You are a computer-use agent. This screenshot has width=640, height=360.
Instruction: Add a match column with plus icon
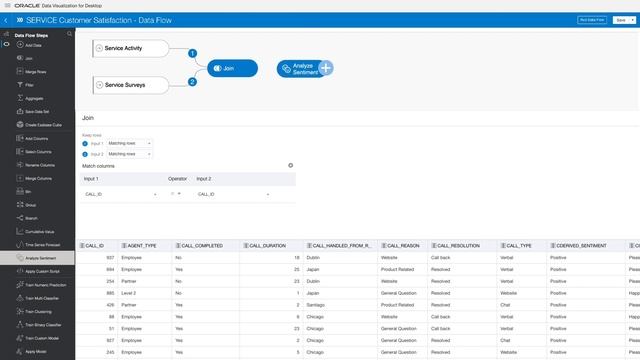291,165
